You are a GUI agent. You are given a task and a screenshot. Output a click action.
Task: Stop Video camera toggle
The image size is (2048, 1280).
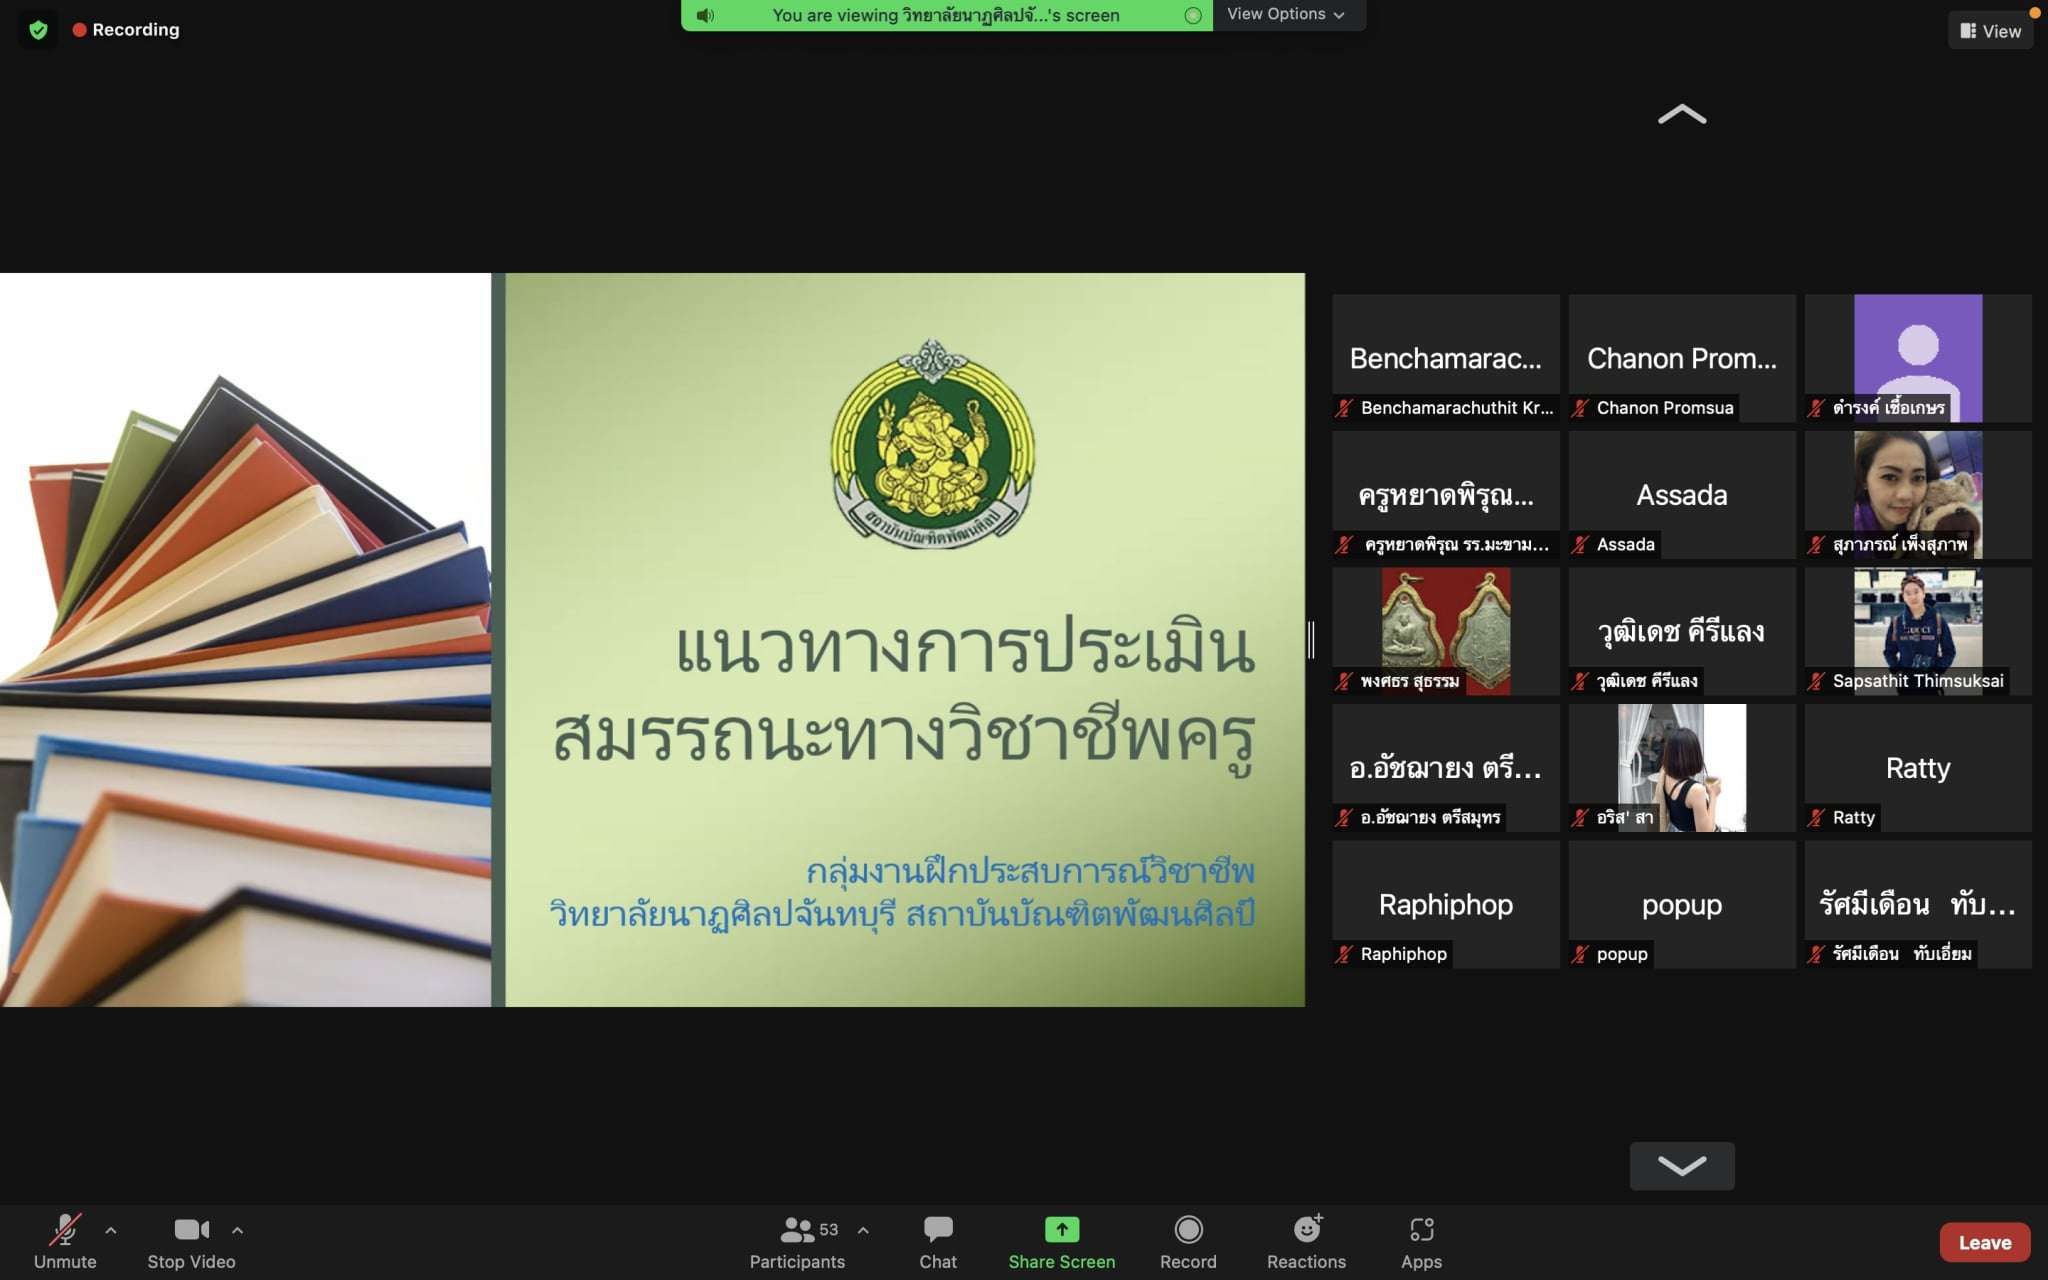[x=191, y=1230]
